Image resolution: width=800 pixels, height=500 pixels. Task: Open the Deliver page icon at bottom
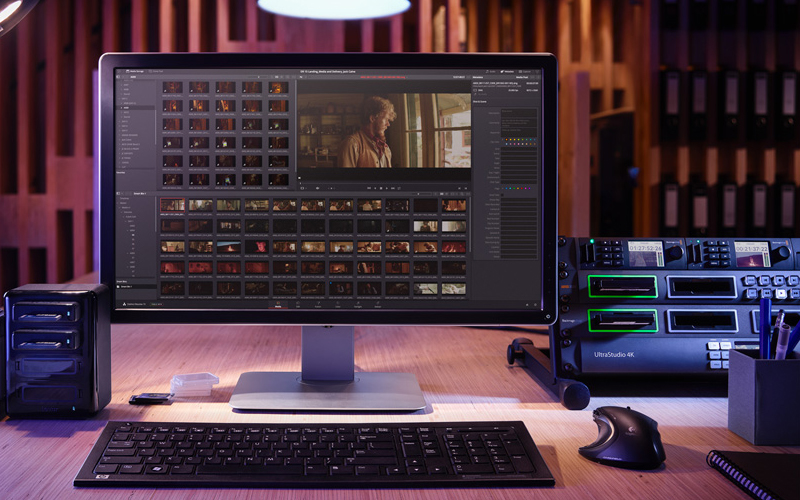[378, 304]
